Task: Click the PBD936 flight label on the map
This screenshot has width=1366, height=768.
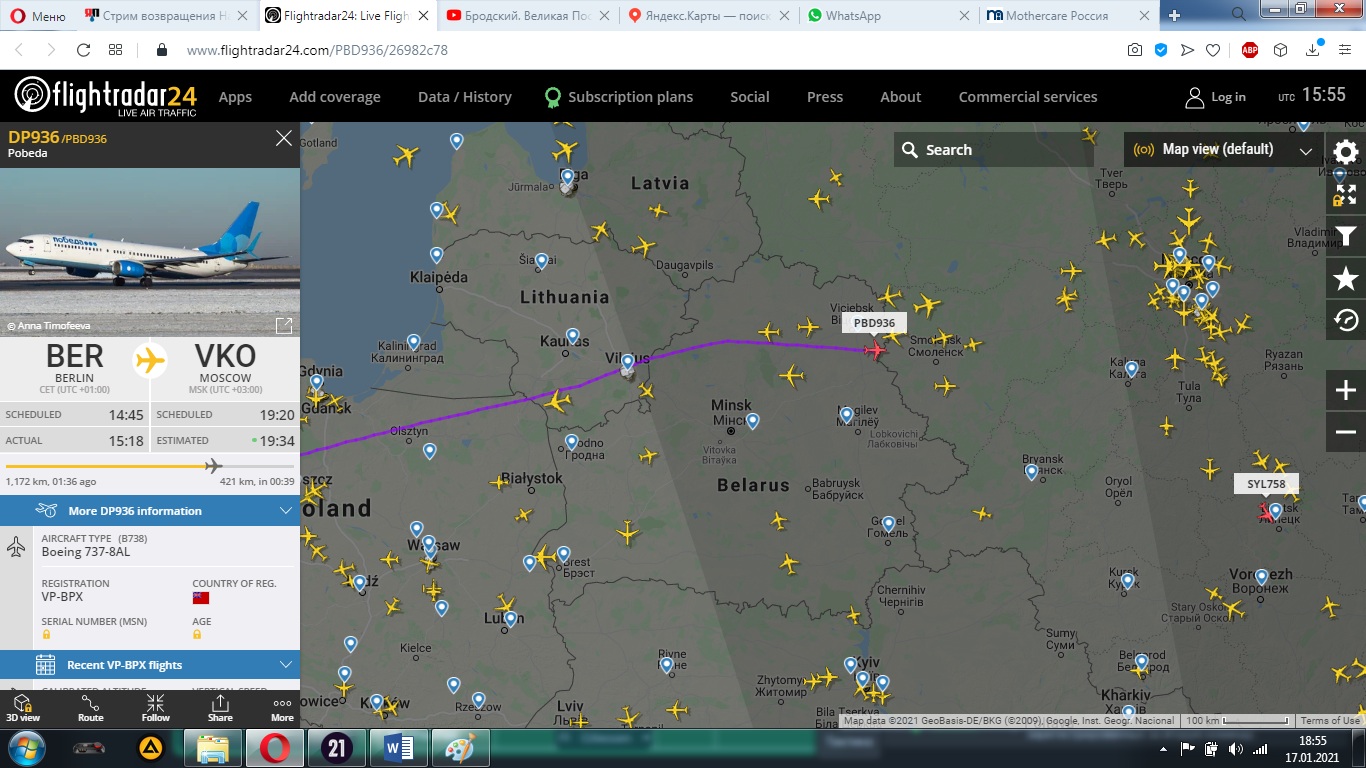Action: point(874,323)
